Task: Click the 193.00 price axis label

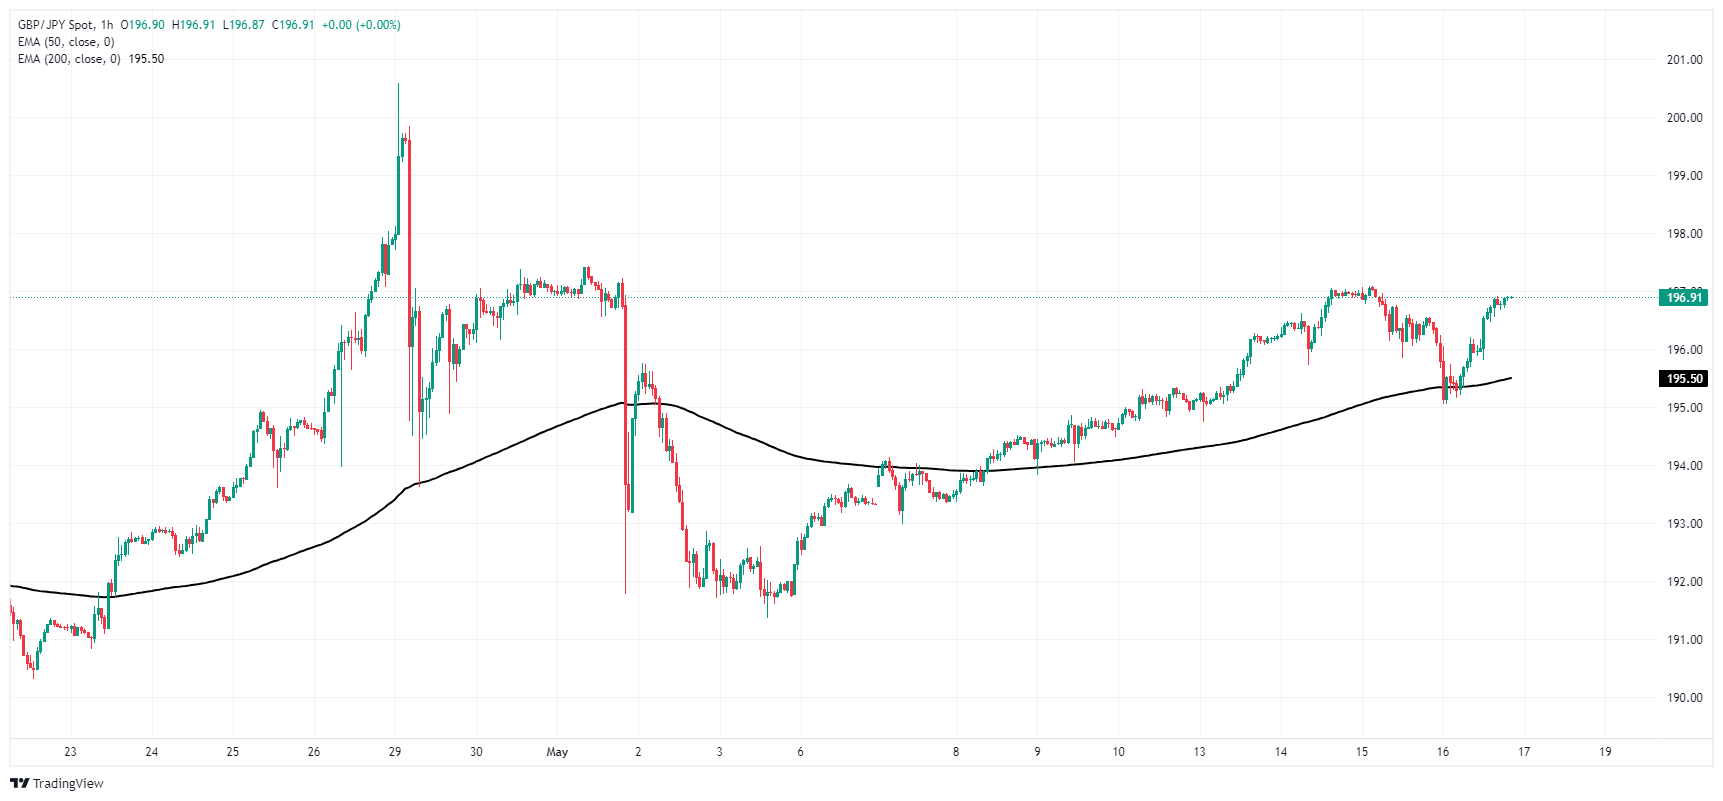Action: pos(1684,524)
